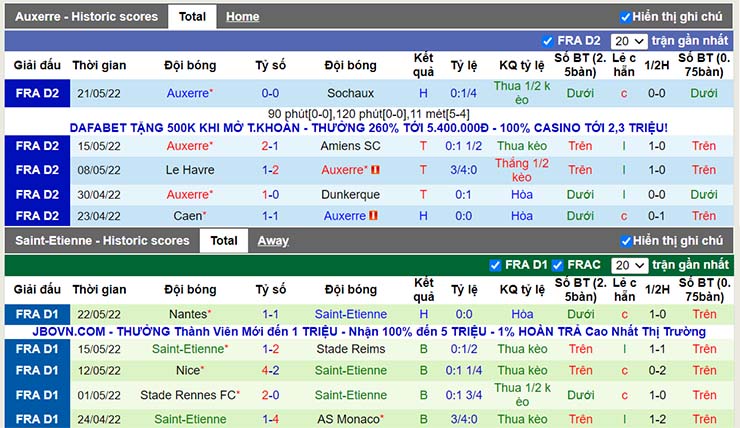This screenshot has height=428, width=740.
Task: Click 'Thắng 1/2 kèo' result in Le Havre row
Action: click(521, 170)
